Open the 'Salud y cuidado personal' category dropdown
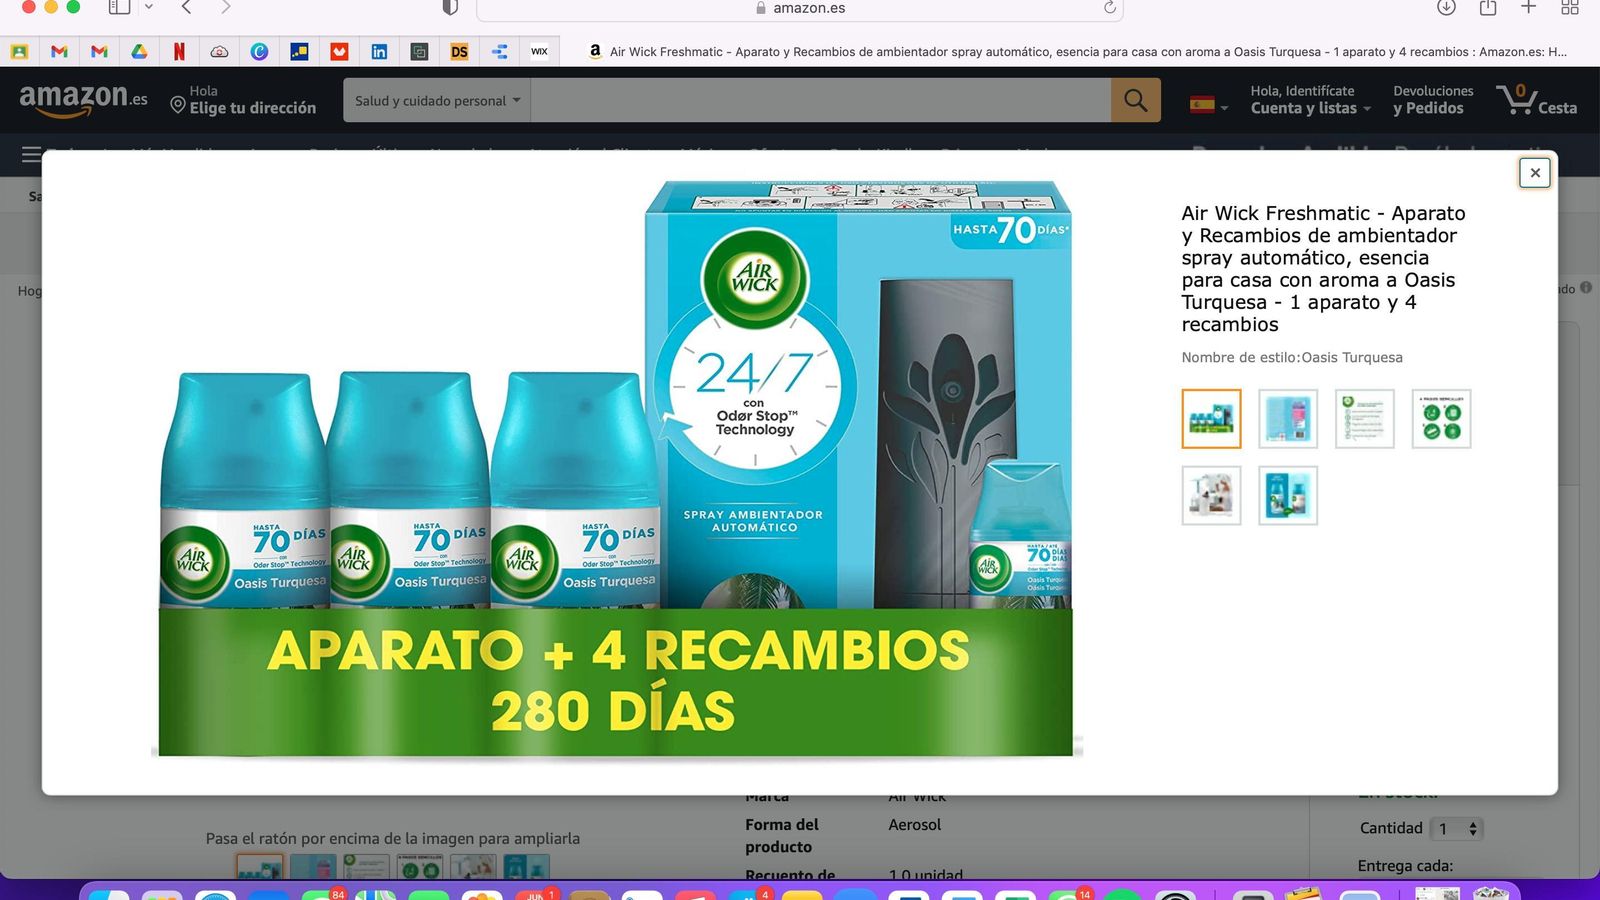The image size is (1600, 900). [437, 100]
